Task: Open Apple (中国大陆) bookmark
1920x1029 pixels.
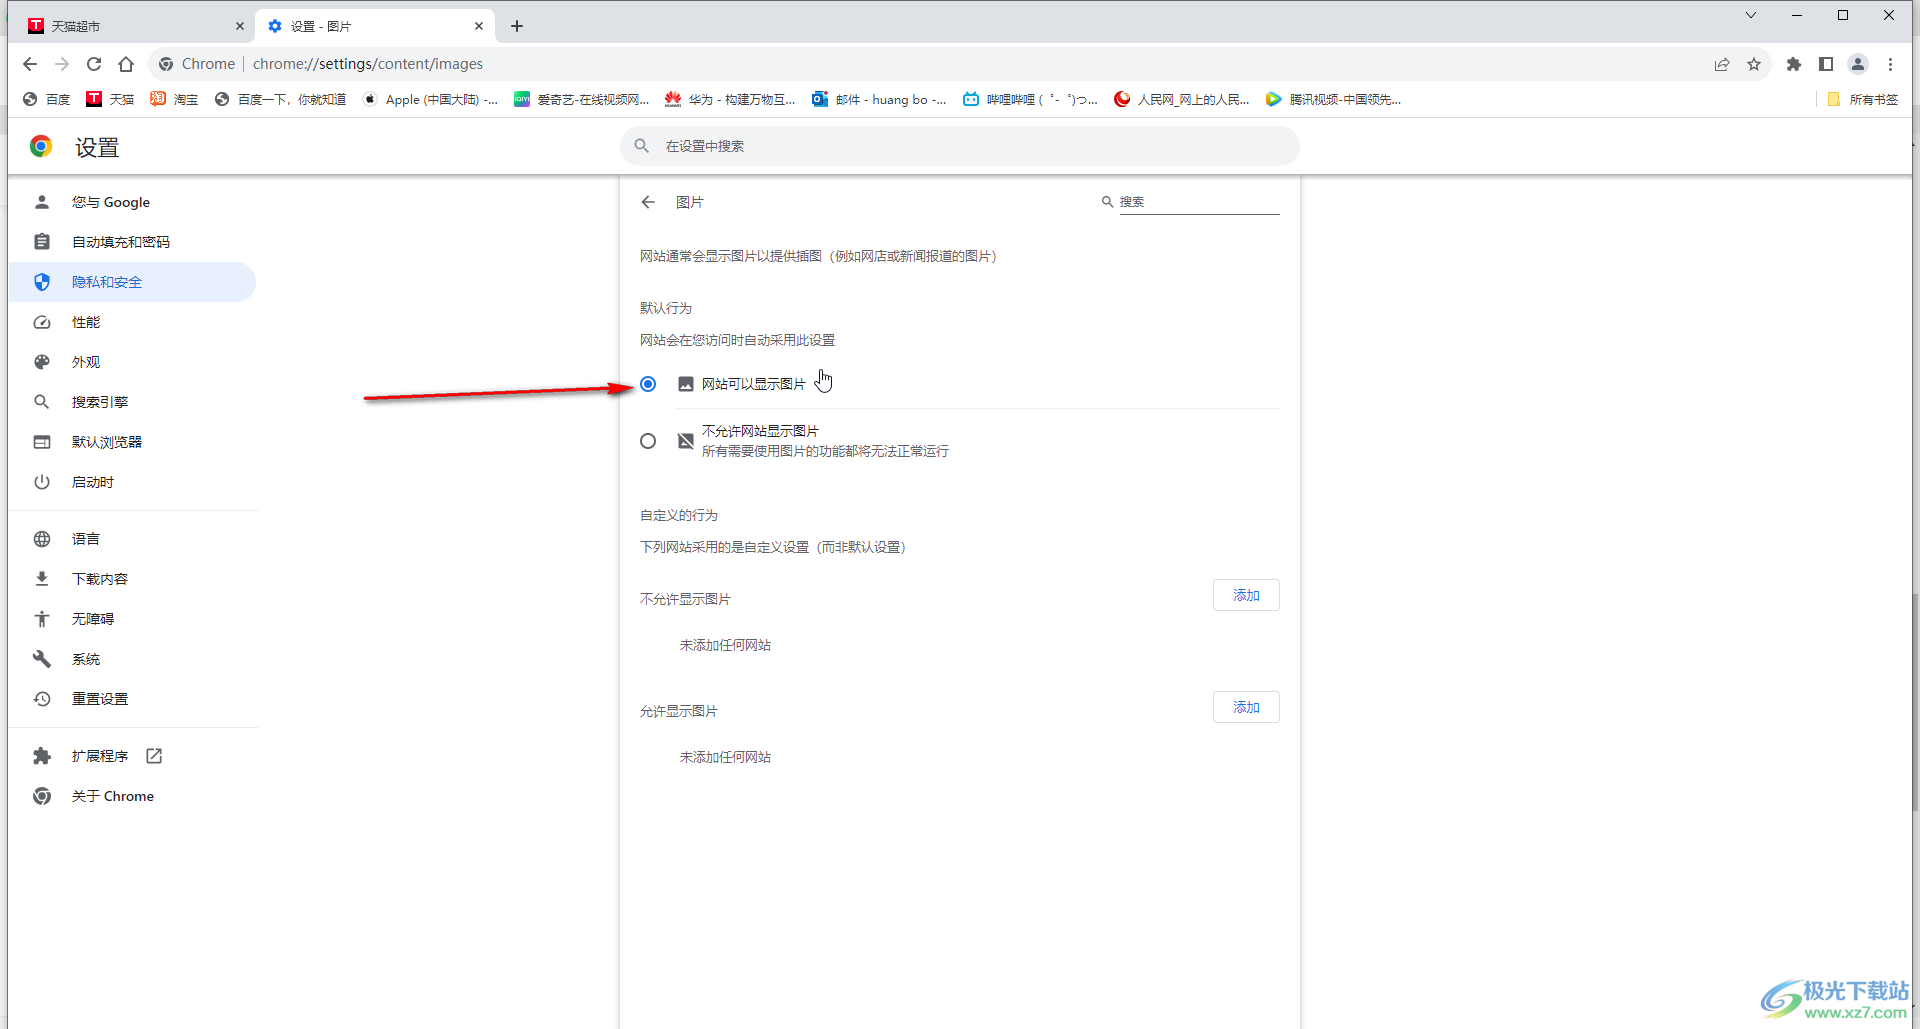Action: tap(430, 99)
